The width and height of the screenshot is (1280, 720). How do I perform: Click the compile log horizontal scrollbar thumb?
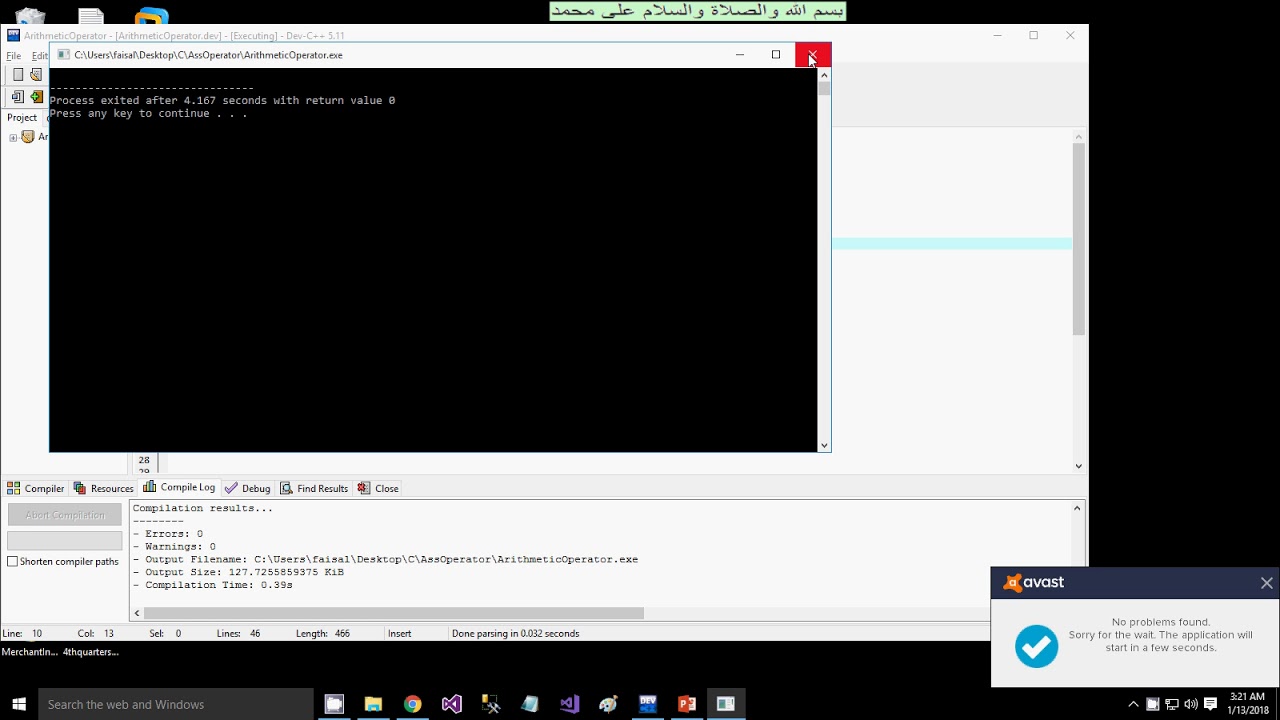click(x=394, y=613)
